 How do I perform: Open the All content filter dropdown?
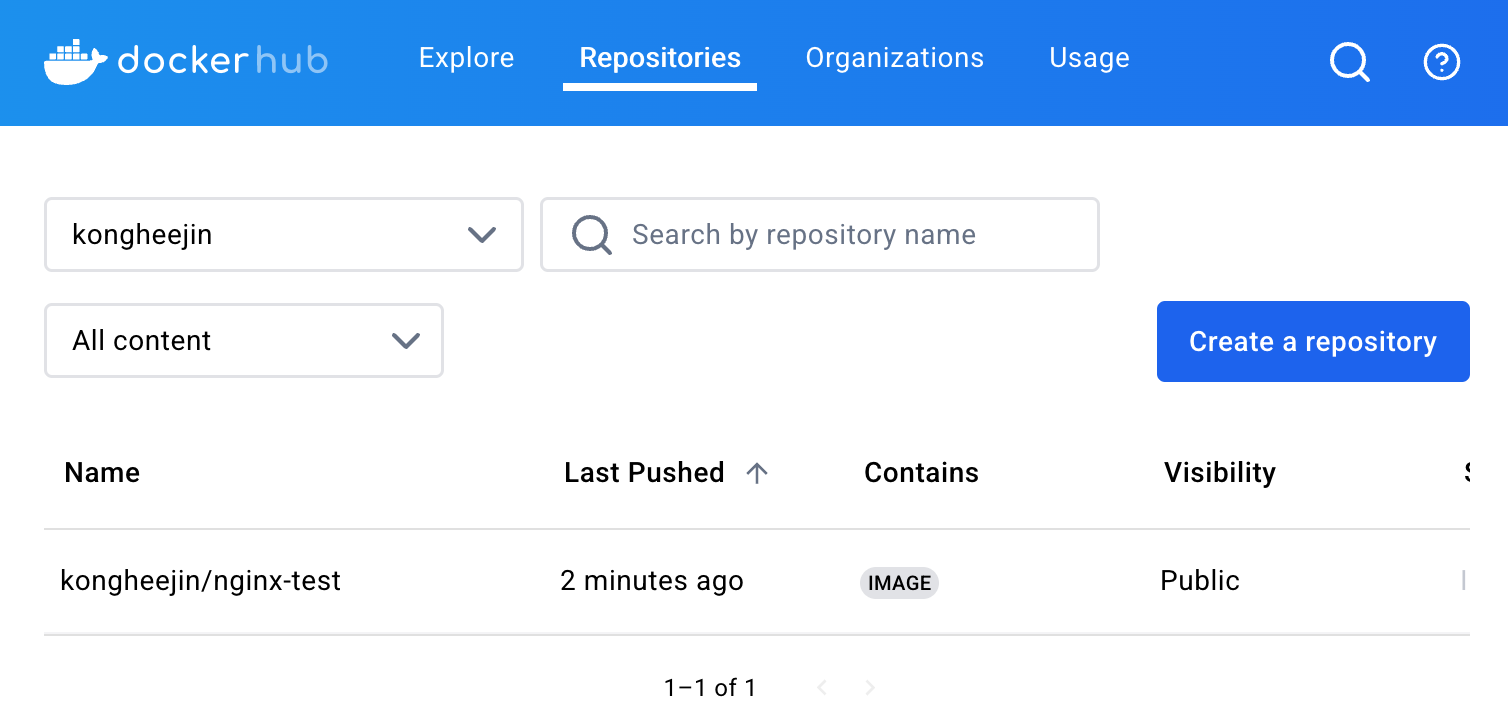tap(244, 341)
